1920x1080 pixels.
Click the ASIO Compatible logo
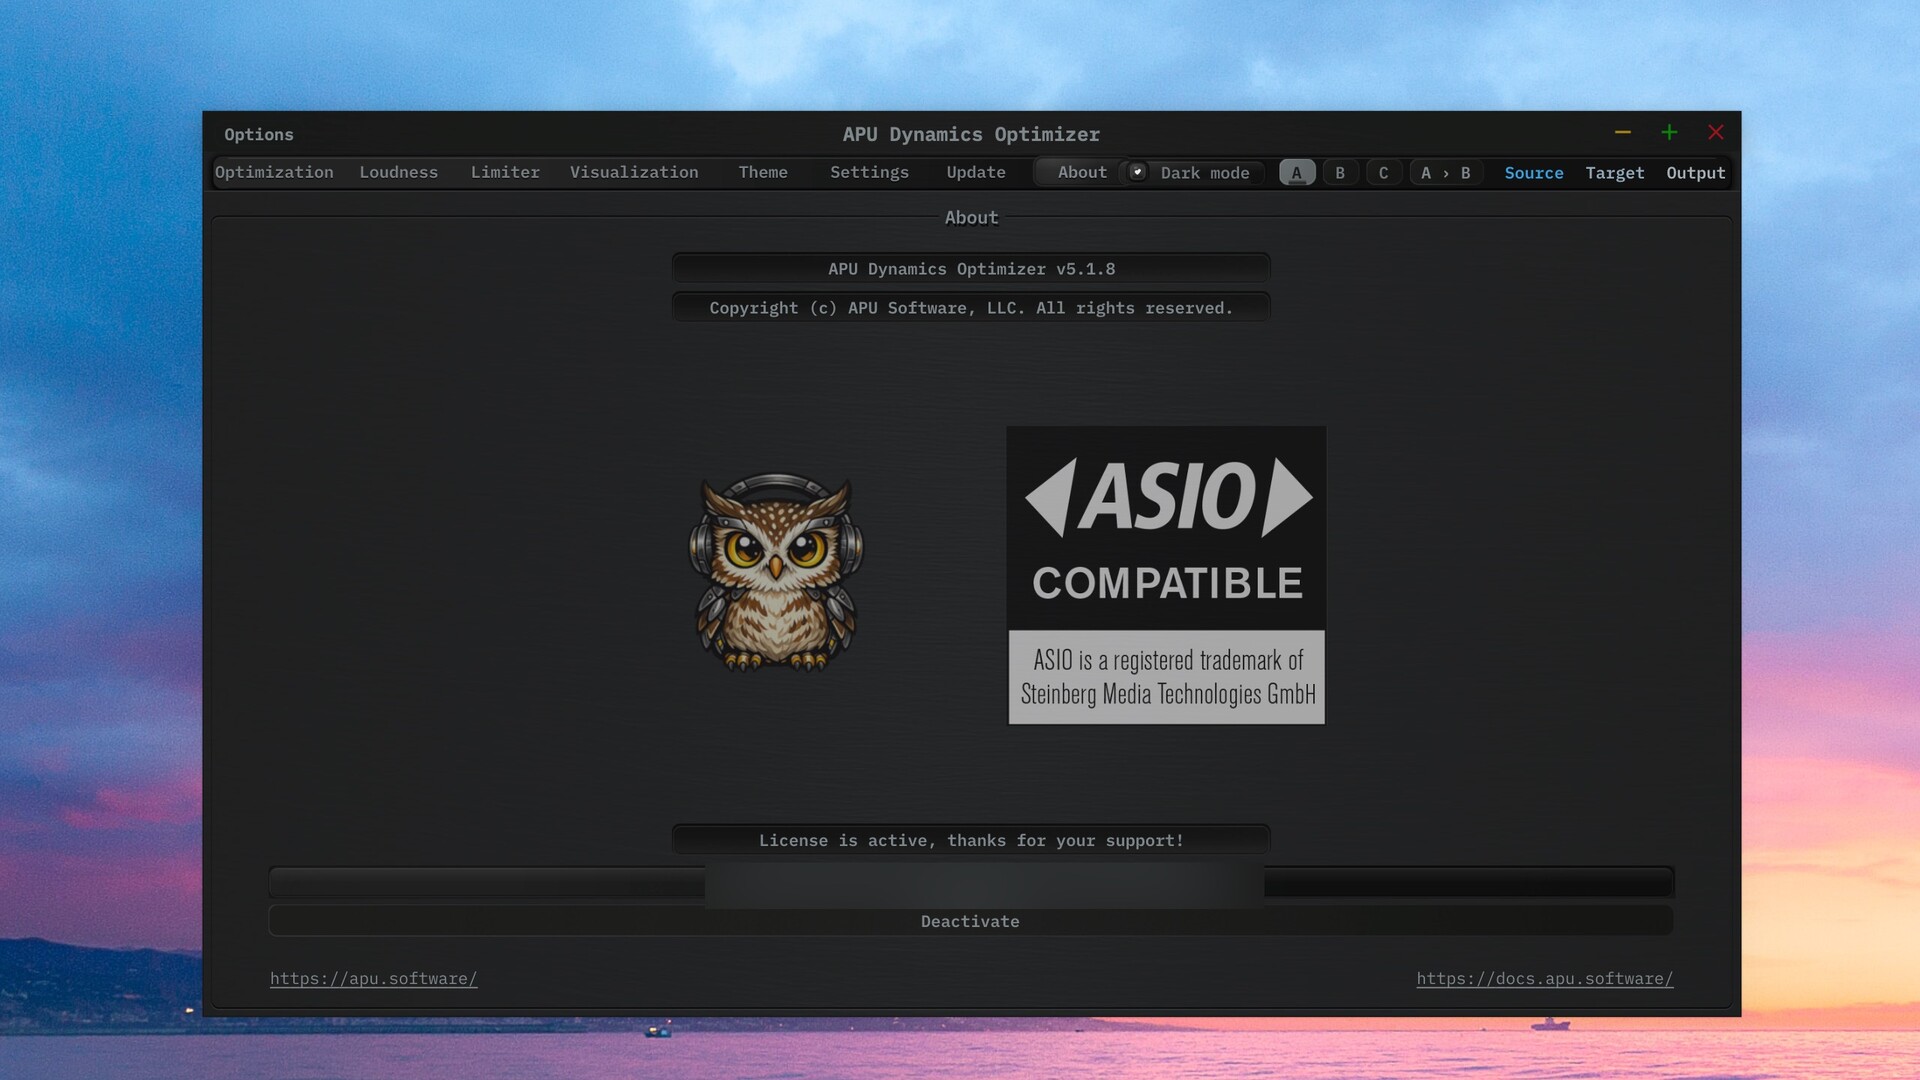point(1166,575)
